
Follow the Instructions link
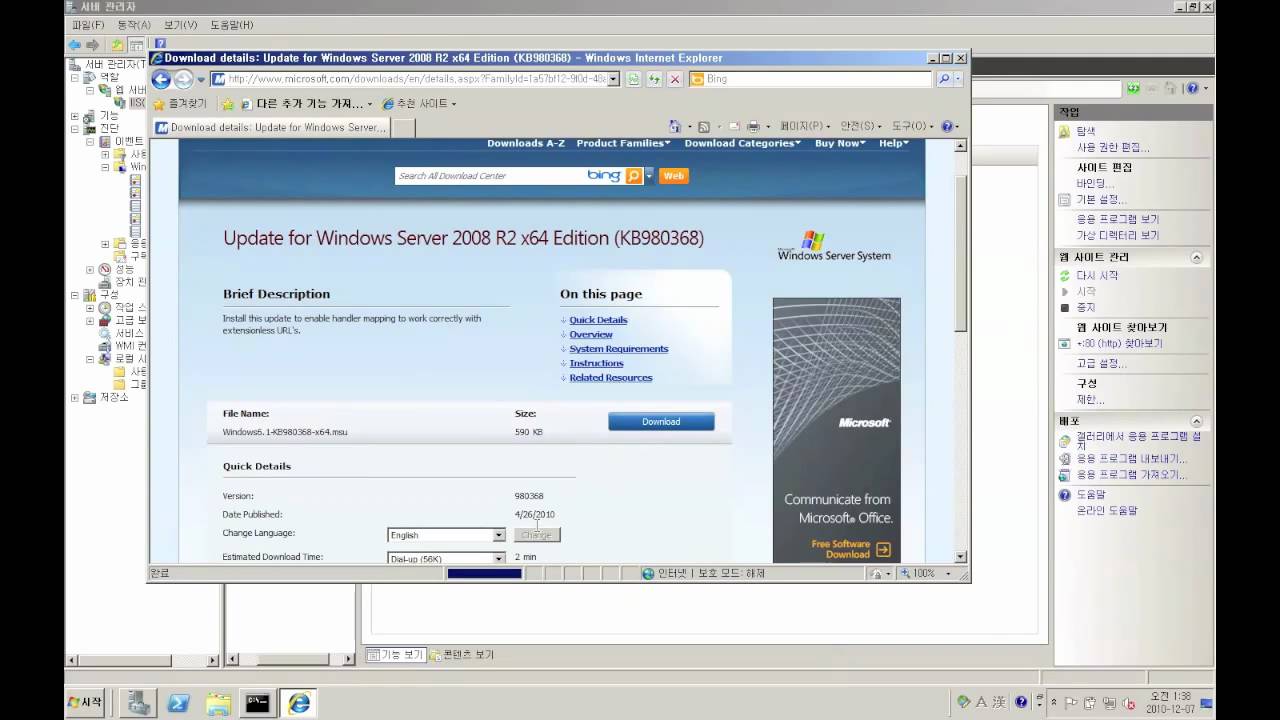pos(596,363)
